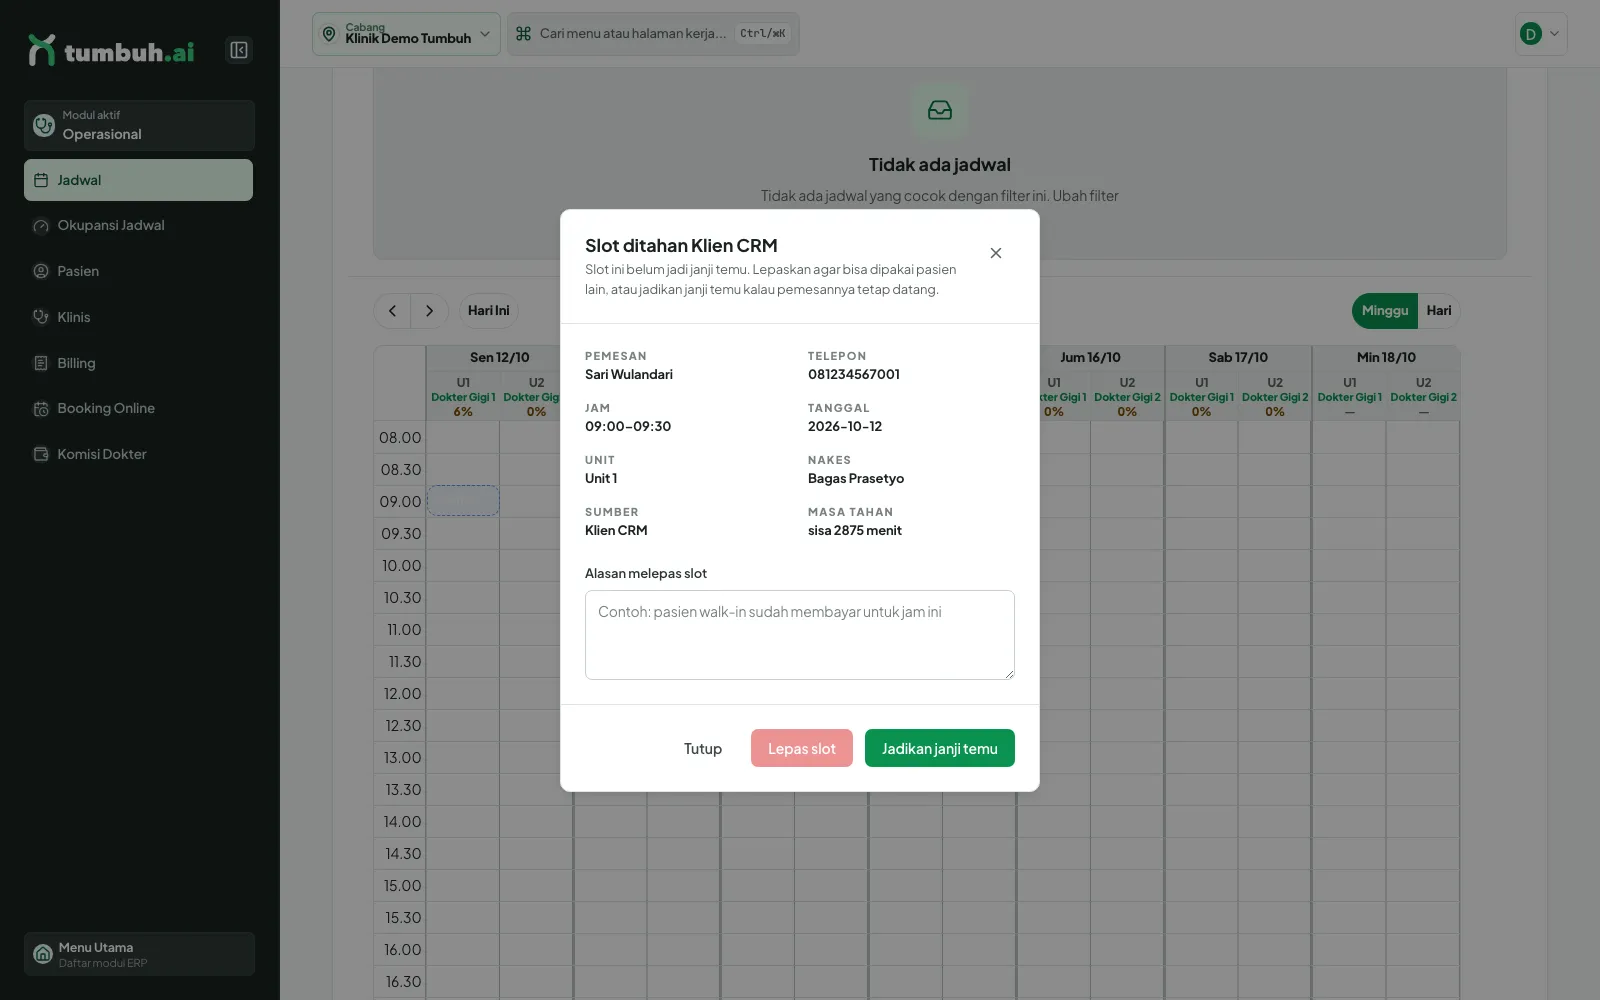Click the Sab 17/10 column header
Viewport: 1600px width, 1000px height.
1238,357
